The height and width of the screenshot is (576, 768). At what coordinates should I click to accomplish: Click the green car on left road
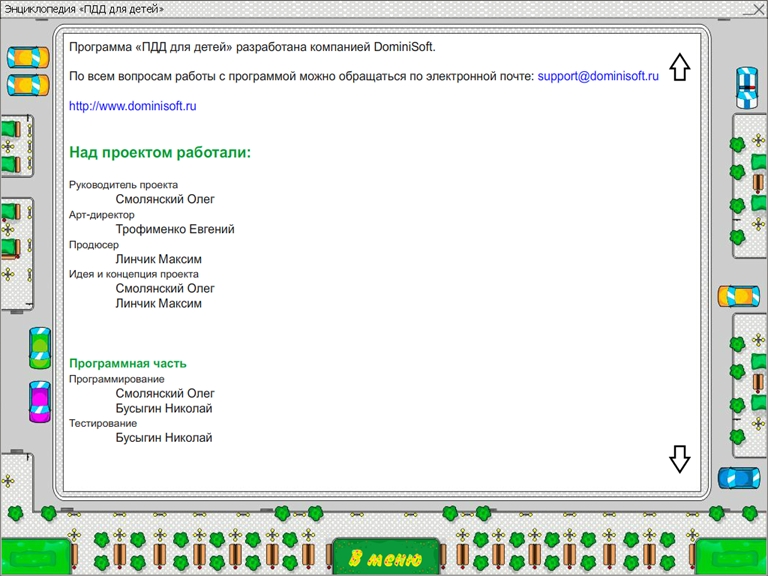coord(40,348)
